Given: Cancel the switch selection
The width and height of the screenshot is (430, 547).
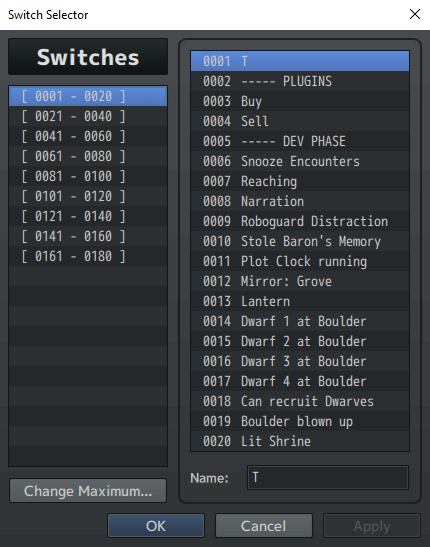Looking at the screenshot, I should [x=264, y=526].
